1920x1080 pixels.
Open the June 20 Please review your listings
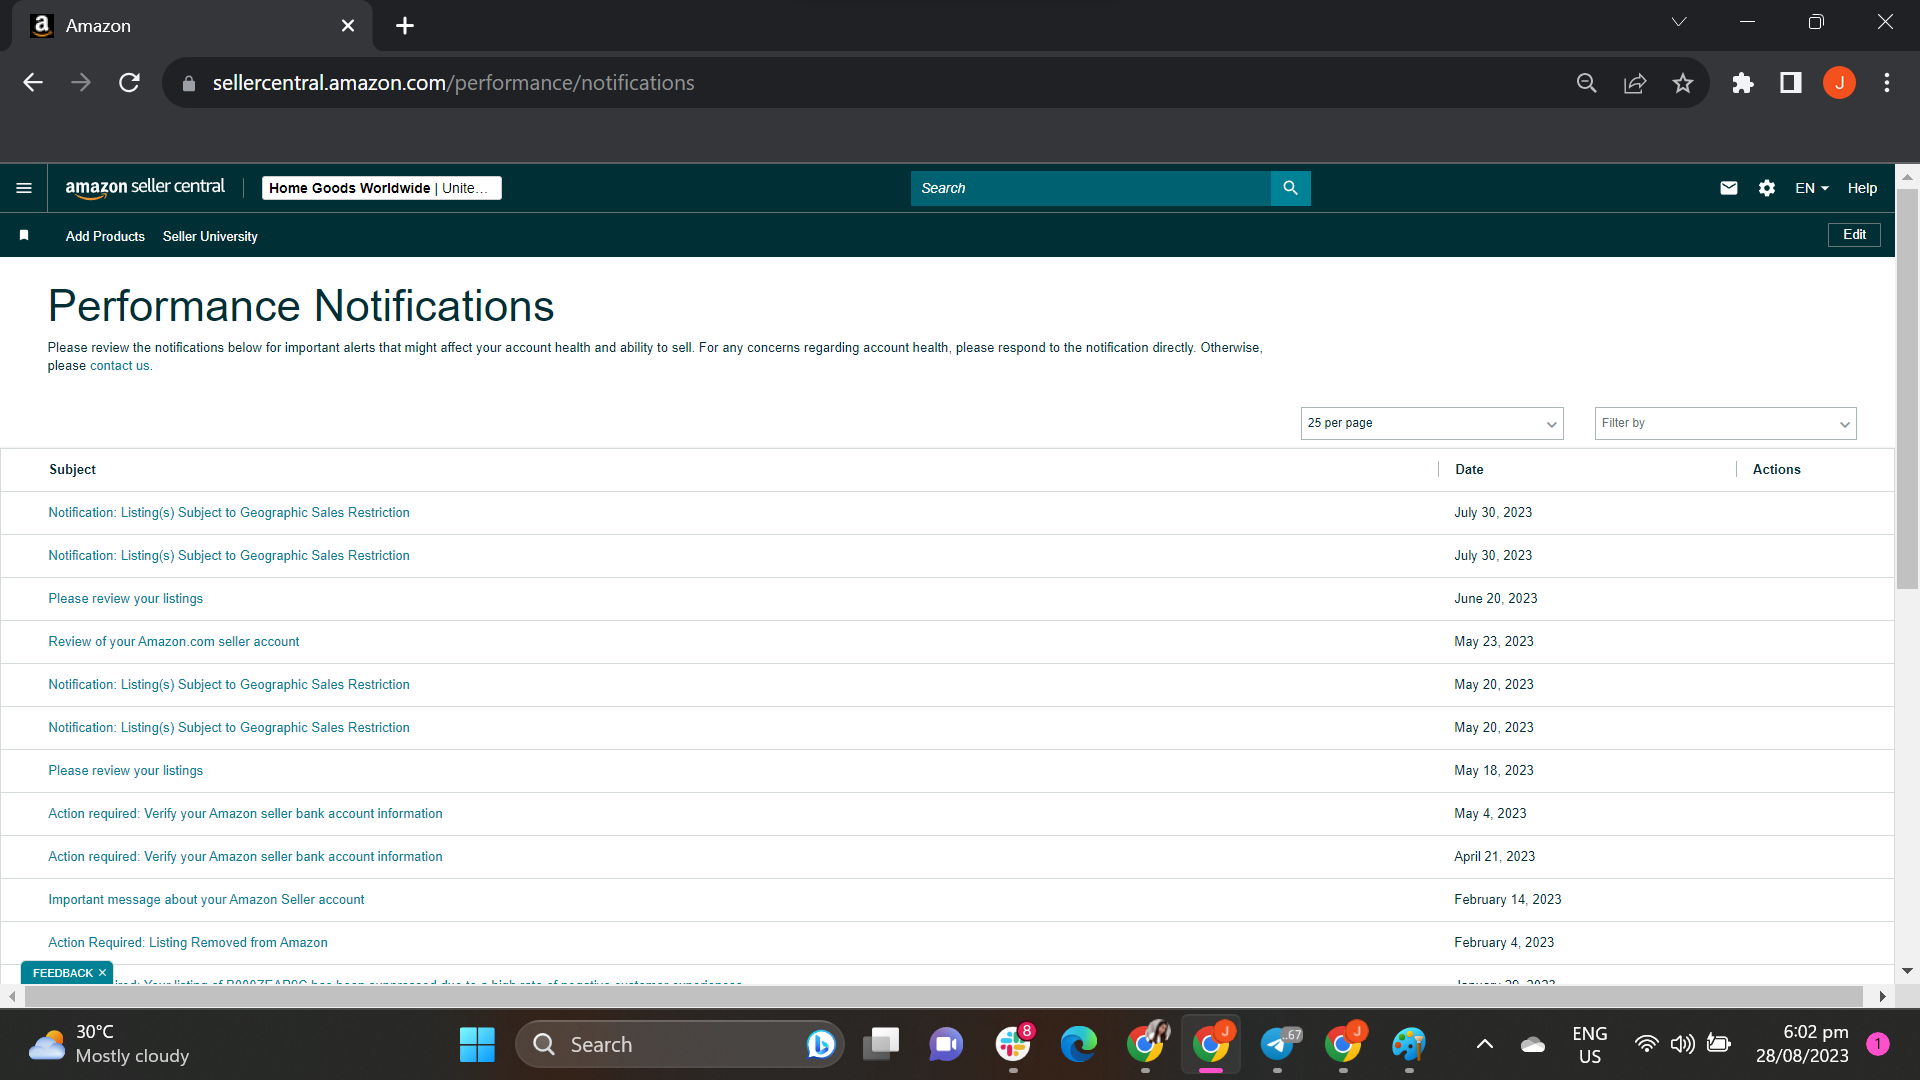(x=126, y=599)
